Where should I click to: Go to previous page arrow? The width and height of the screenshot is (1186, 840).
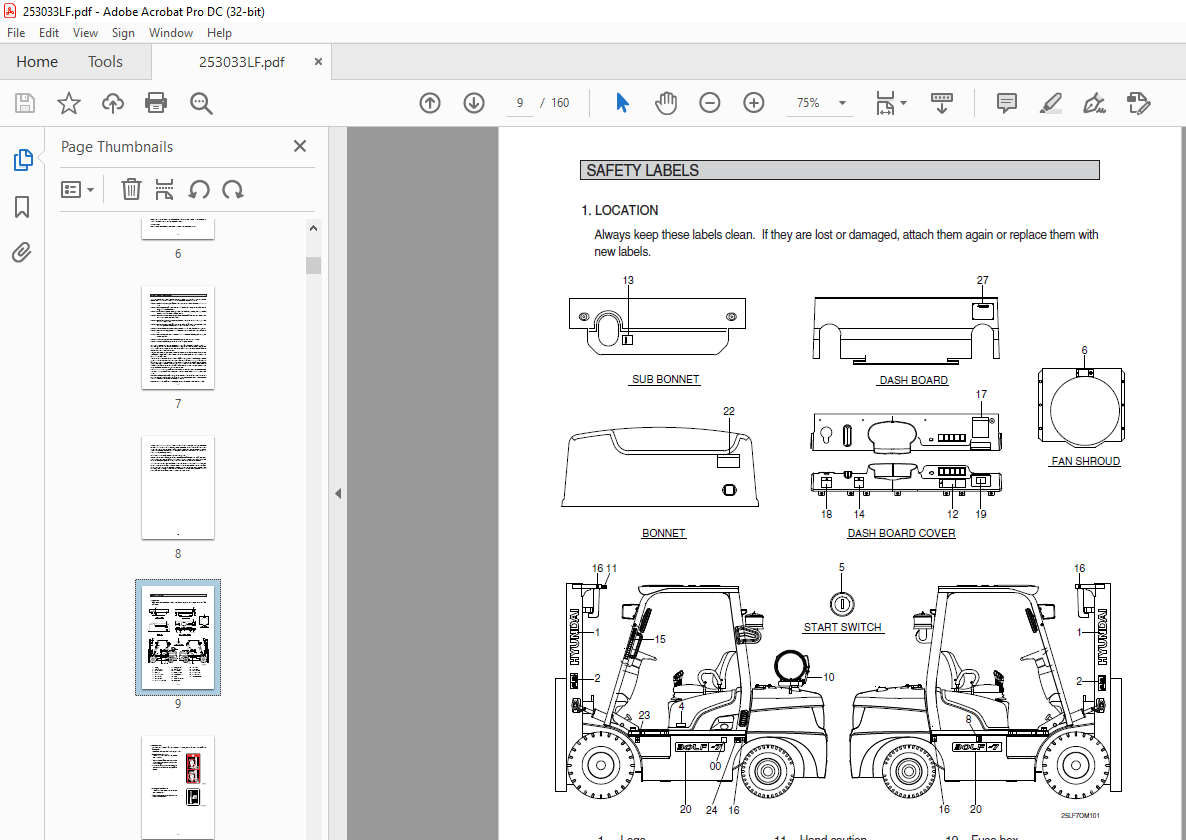pos(430,103)
